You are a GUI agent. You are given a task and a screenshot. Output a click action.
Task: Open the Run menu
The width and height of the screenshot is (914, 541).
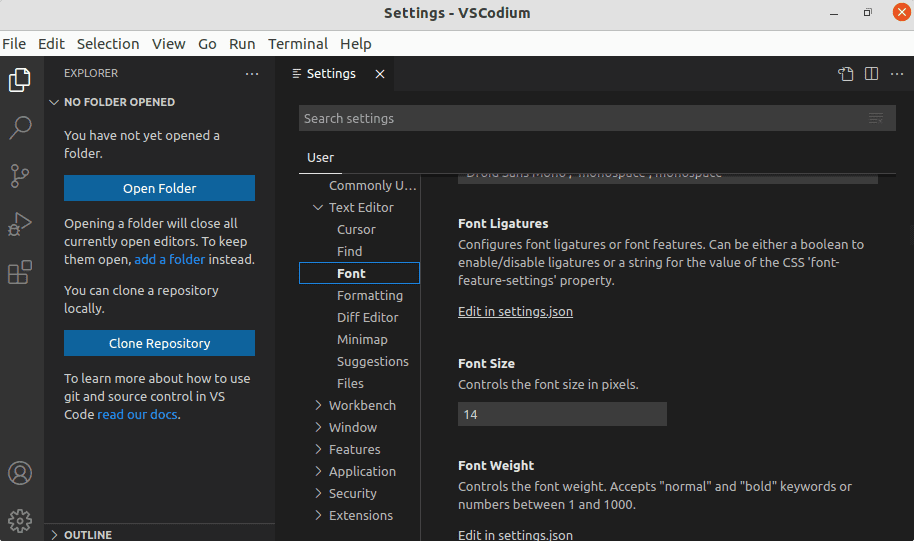(242, 44)
